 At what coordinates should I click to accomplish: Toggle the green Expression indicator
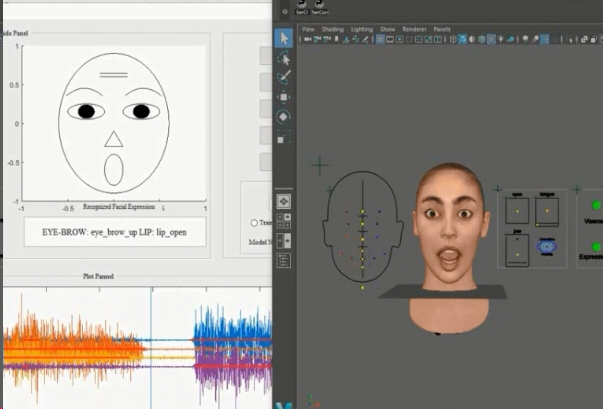596,246
